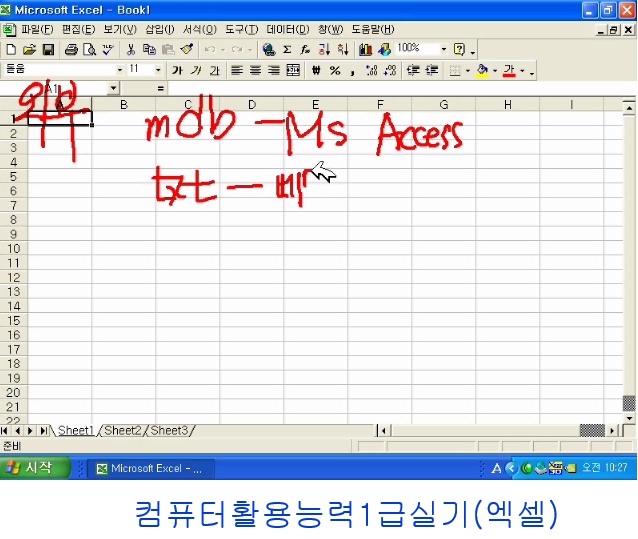Screen dimensions: 638x539
Task: Insert hyperlink globe icon
Action: 269,50
